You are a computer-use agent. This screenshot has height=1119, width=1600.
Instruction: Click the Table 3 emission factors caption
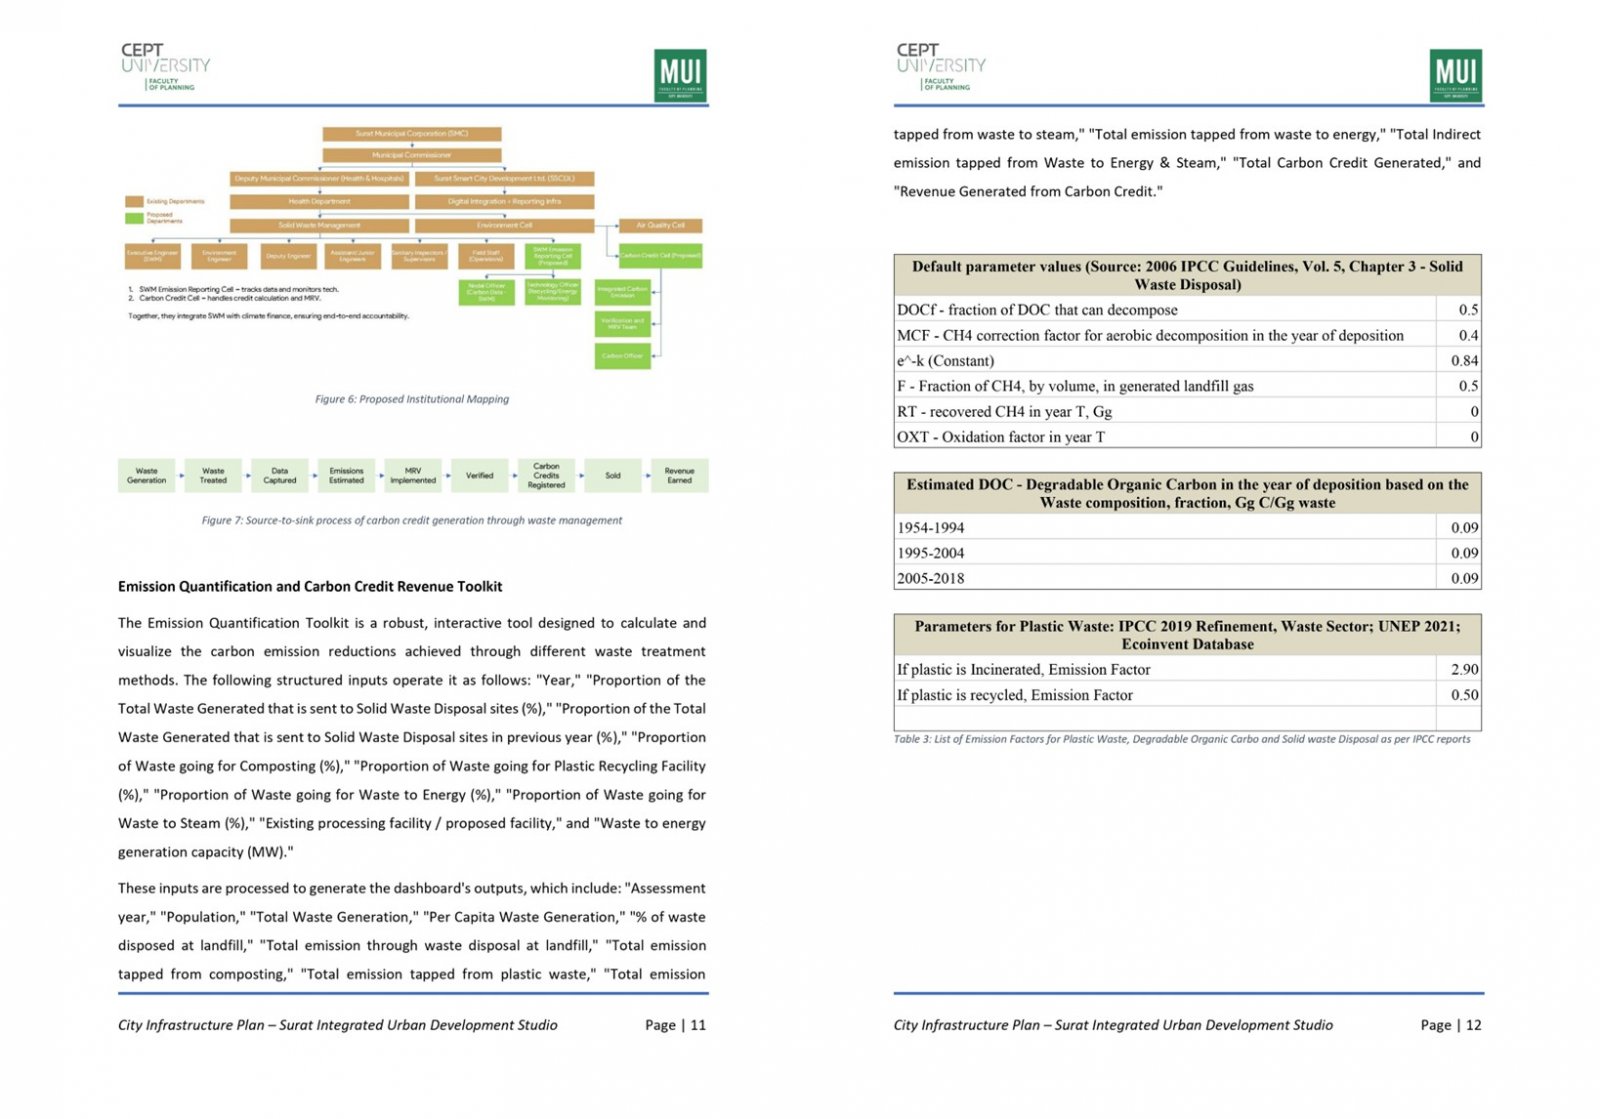pyautogui.click(x=1182, y=739)
